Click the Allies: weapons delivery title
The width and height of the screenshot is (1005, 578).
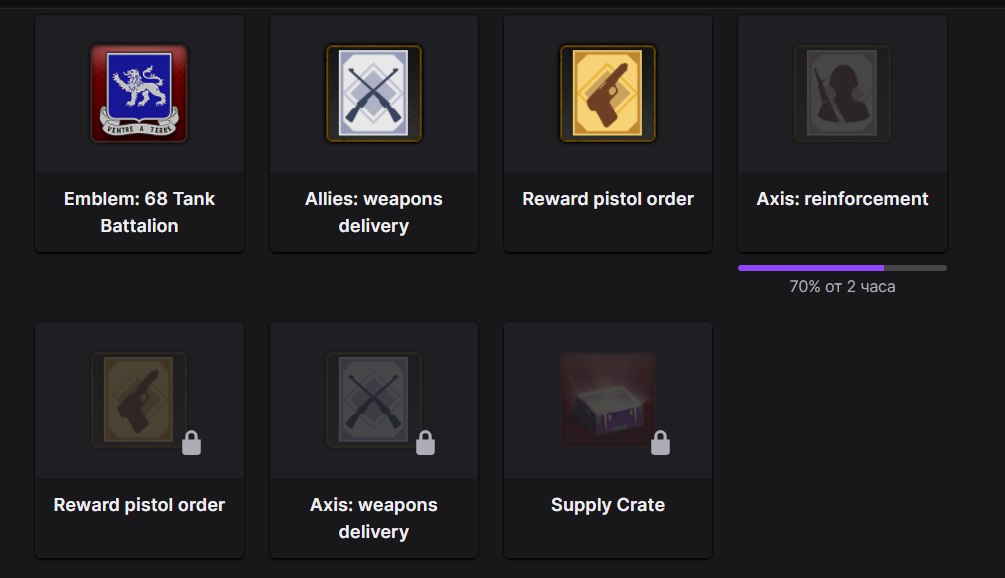point(374,212)
